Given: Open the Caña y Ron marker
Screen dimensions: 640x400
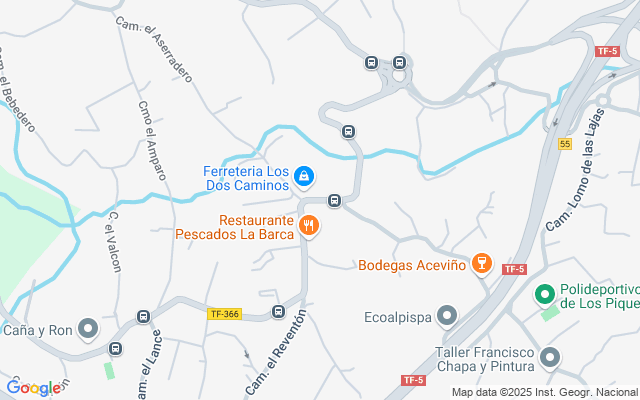Looking at the screenshot, I should (x=89, y=329).
